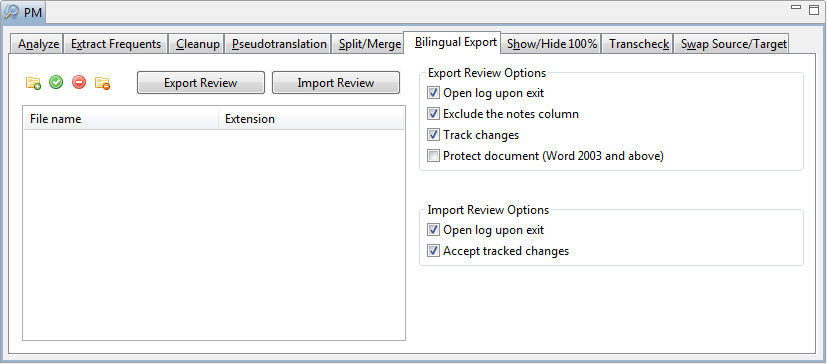The image size is (827, 364).
Task: Select the Swap Source/Target tab
Action: point(734,44)
